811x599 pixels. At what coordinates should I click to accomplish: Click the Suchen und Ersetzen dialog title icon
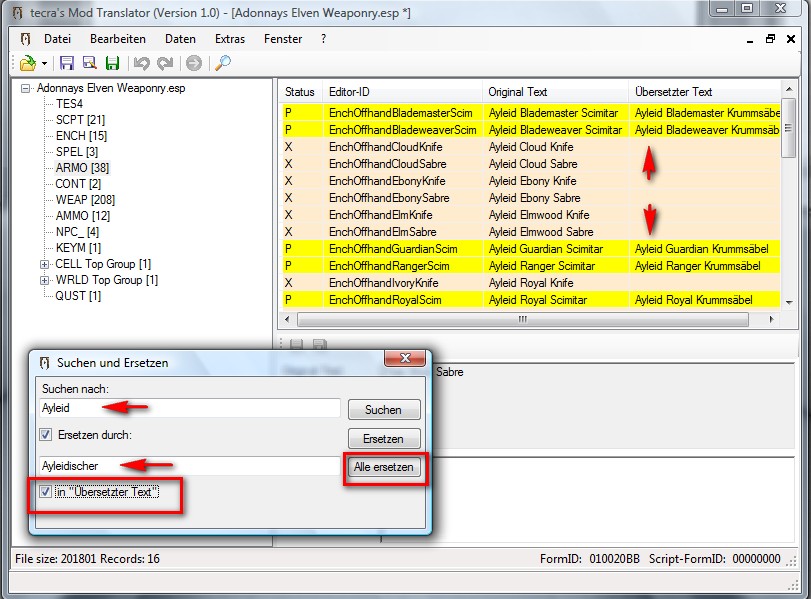(44, 363)
